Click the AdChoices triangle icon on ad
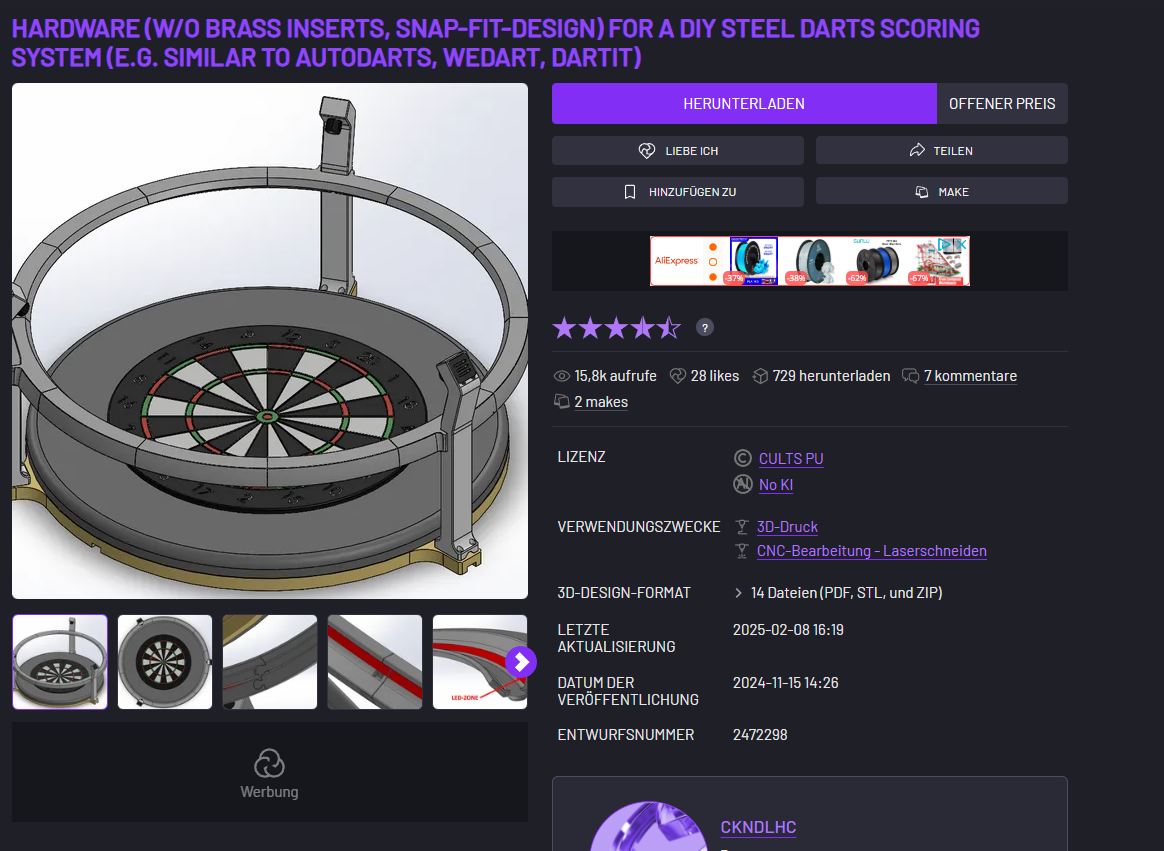The height and width of the screenshot is (851, 1164). [945, 244]
